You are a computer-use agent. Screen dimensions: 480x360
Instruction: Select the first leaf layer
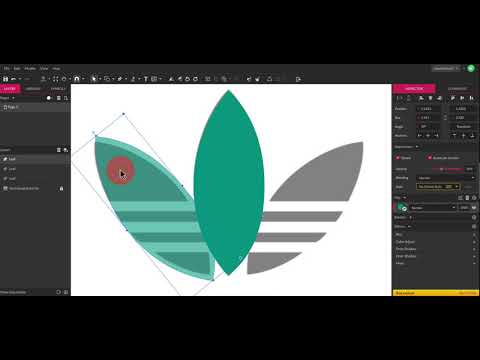tap(35, 159)
